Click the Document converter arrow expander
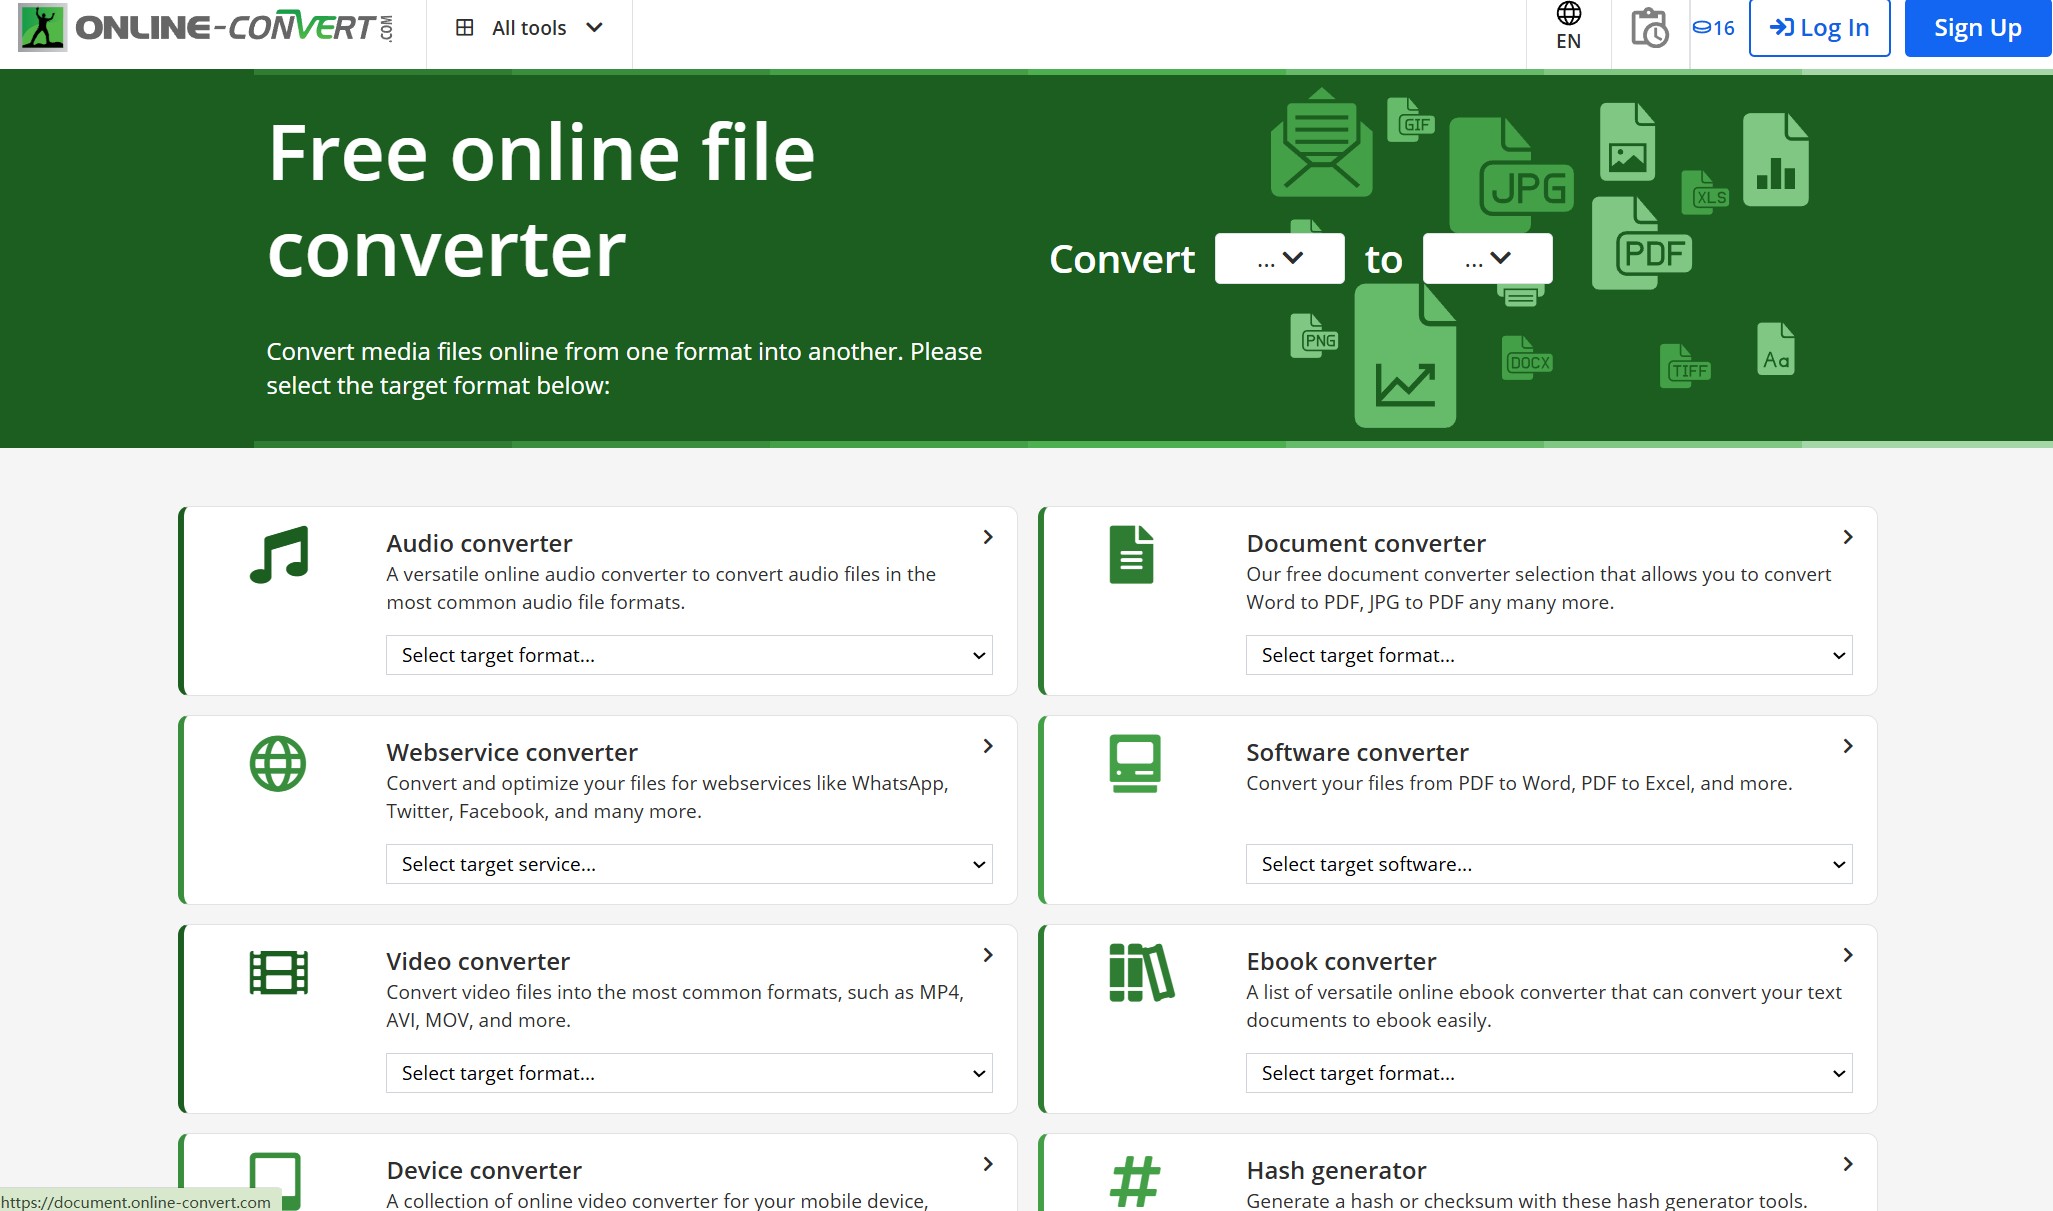The width and height of the screenshot is (2053, 1211). click(1847, 539)
